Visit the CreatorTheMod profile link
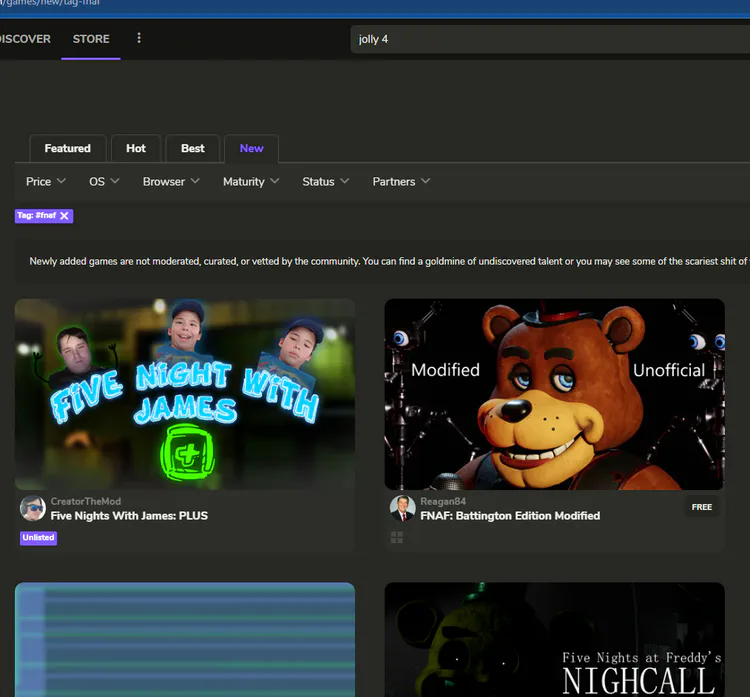The height and width of the screenshot is (697, 750). [x=86, y=501]
